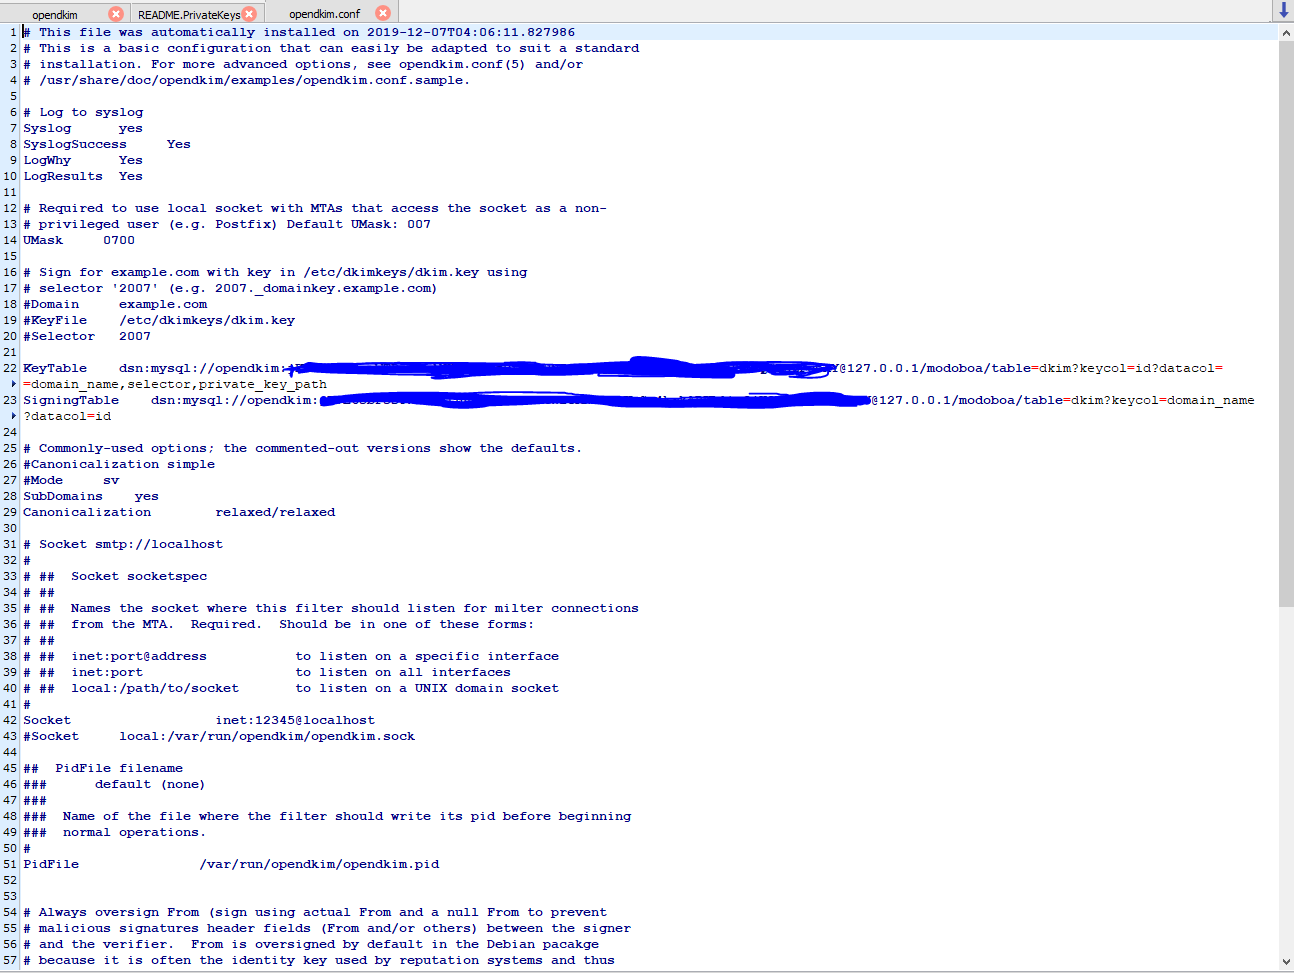The height and width of the screenshot is (973, 1294).
Task: Click the '#Canonicalization simple' comment line
Action: pos(119,464)
